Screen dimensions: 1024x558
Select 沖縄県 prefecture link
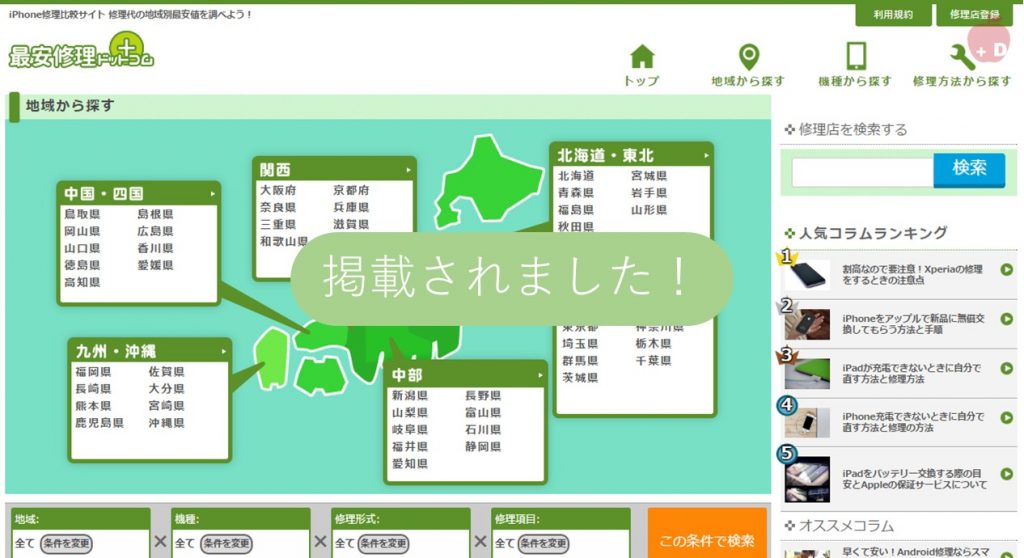tap(166, 423)
